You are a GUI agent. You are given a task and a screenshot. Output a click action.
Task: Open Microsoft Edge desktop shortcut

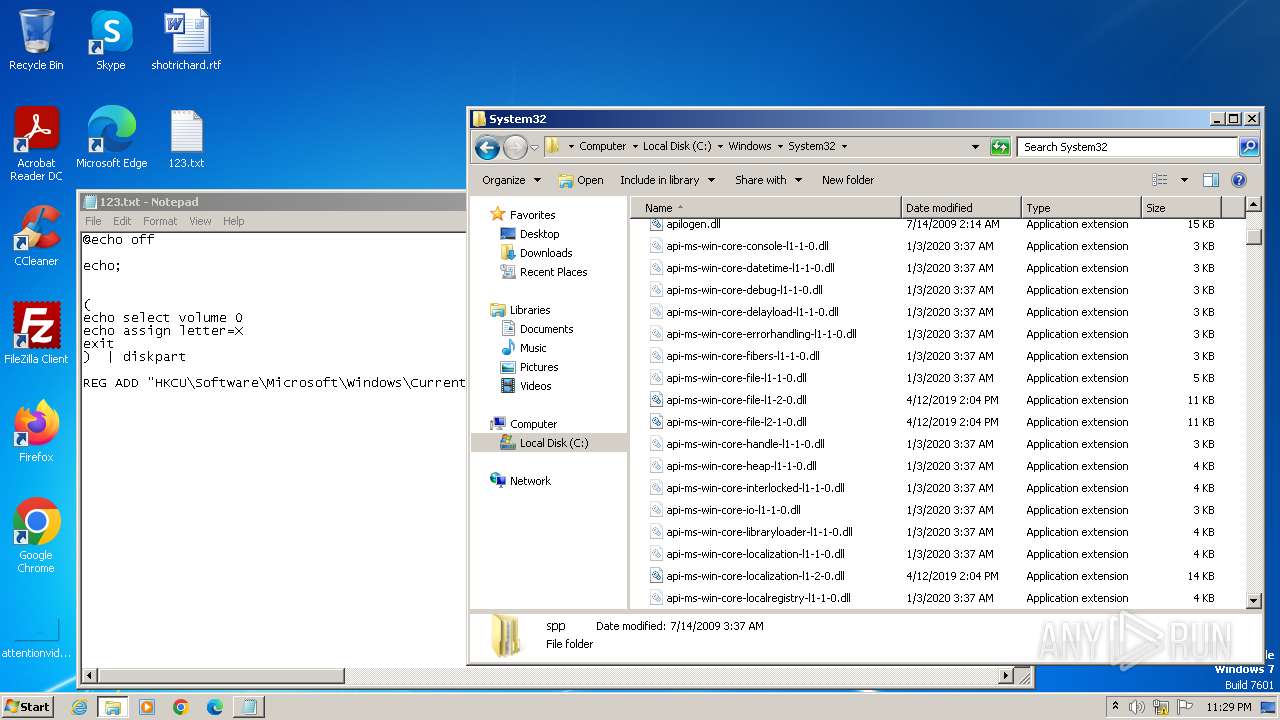111,138
